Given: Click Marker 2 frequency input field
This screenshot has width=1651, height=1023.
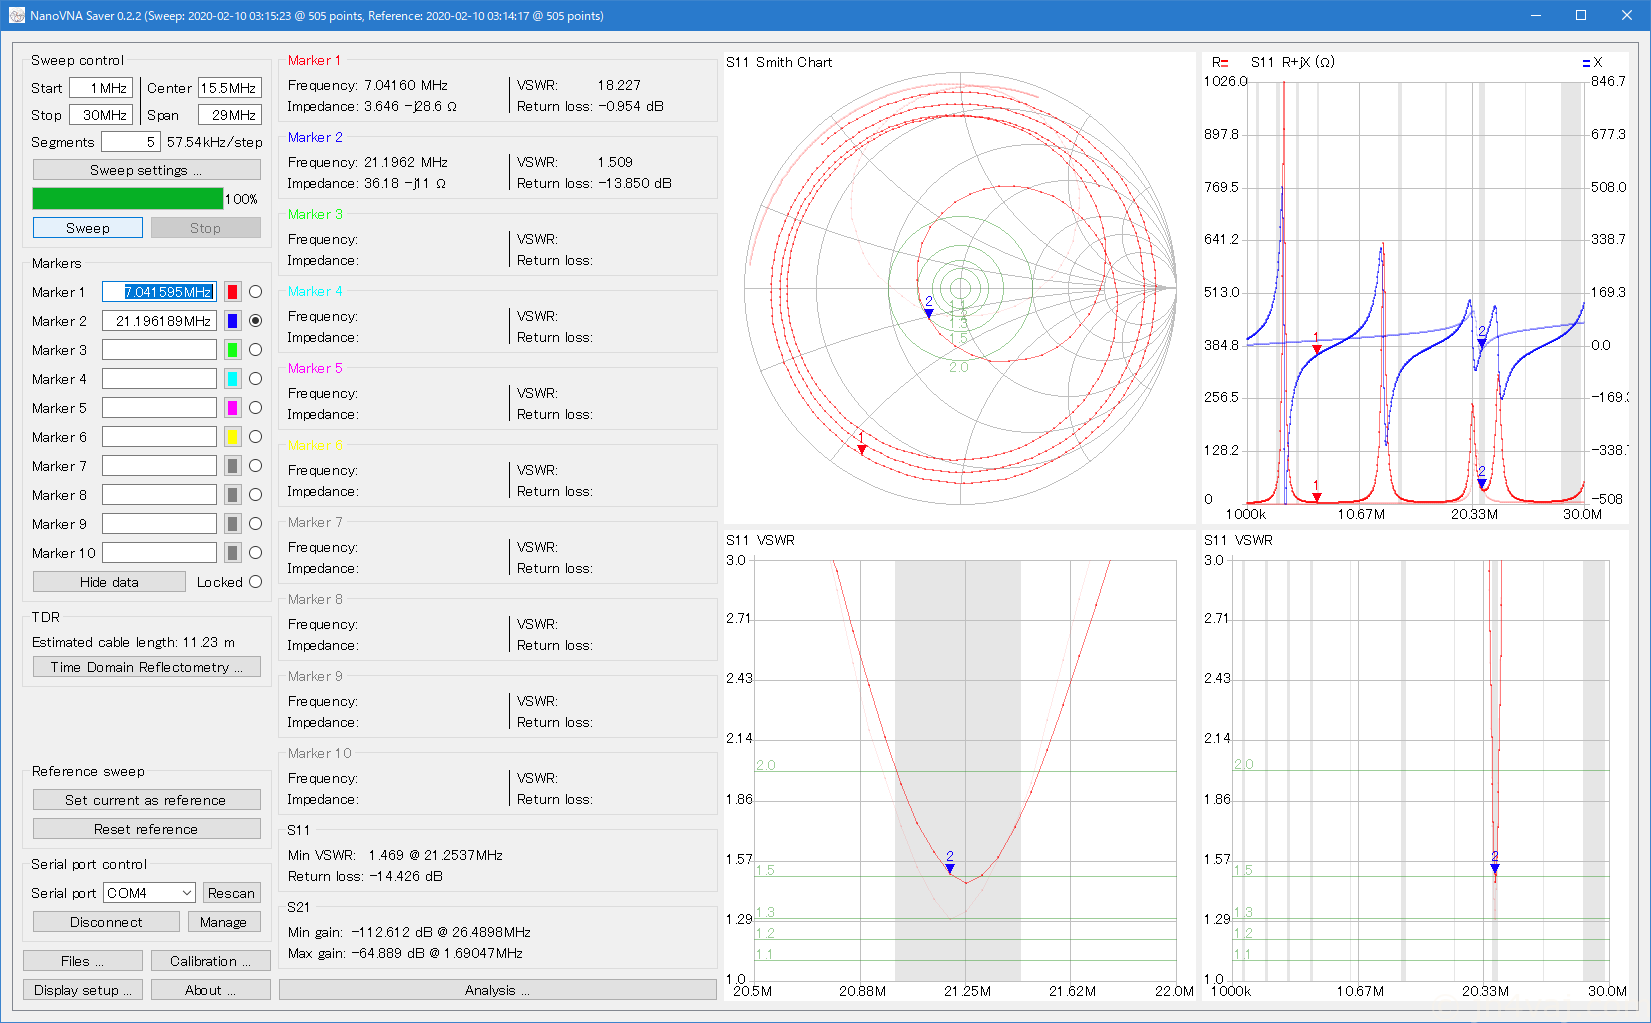Looking at the screenshot, I should 159,321.
